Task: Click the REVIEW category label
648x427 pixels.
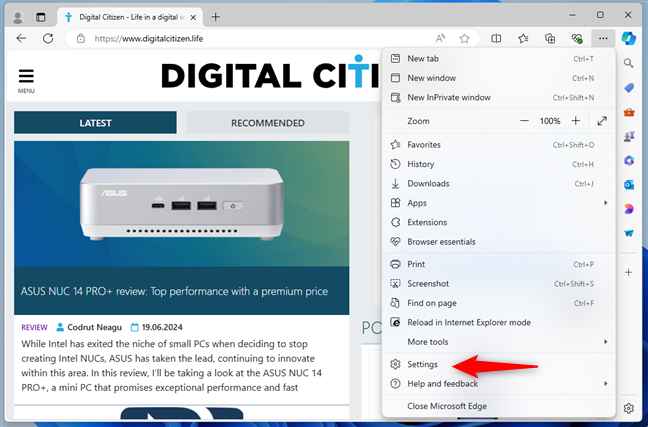Action: tap(34, 327)
